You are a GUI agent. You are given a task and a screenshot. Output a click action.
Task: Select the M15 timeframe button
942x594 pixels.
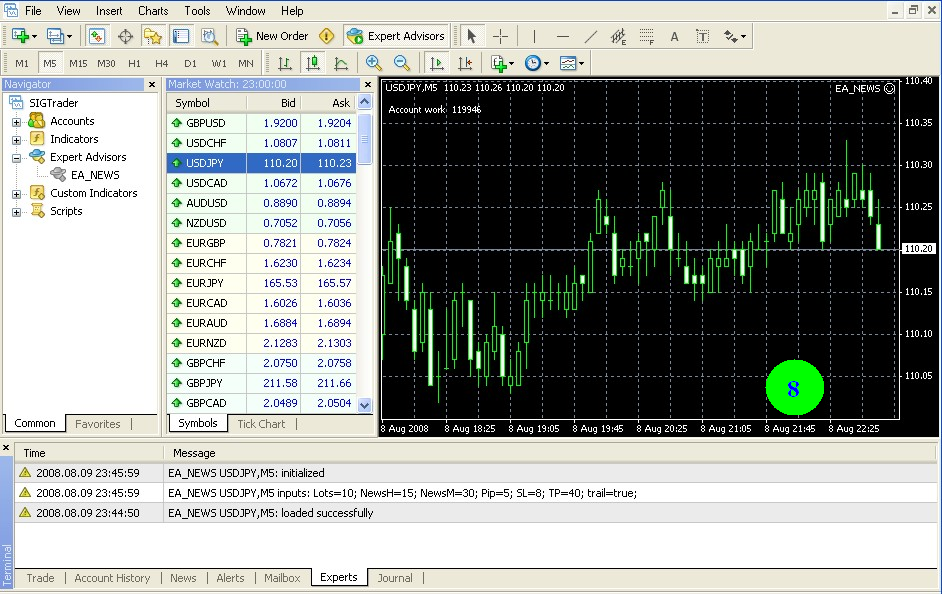(x=78, y=63)
